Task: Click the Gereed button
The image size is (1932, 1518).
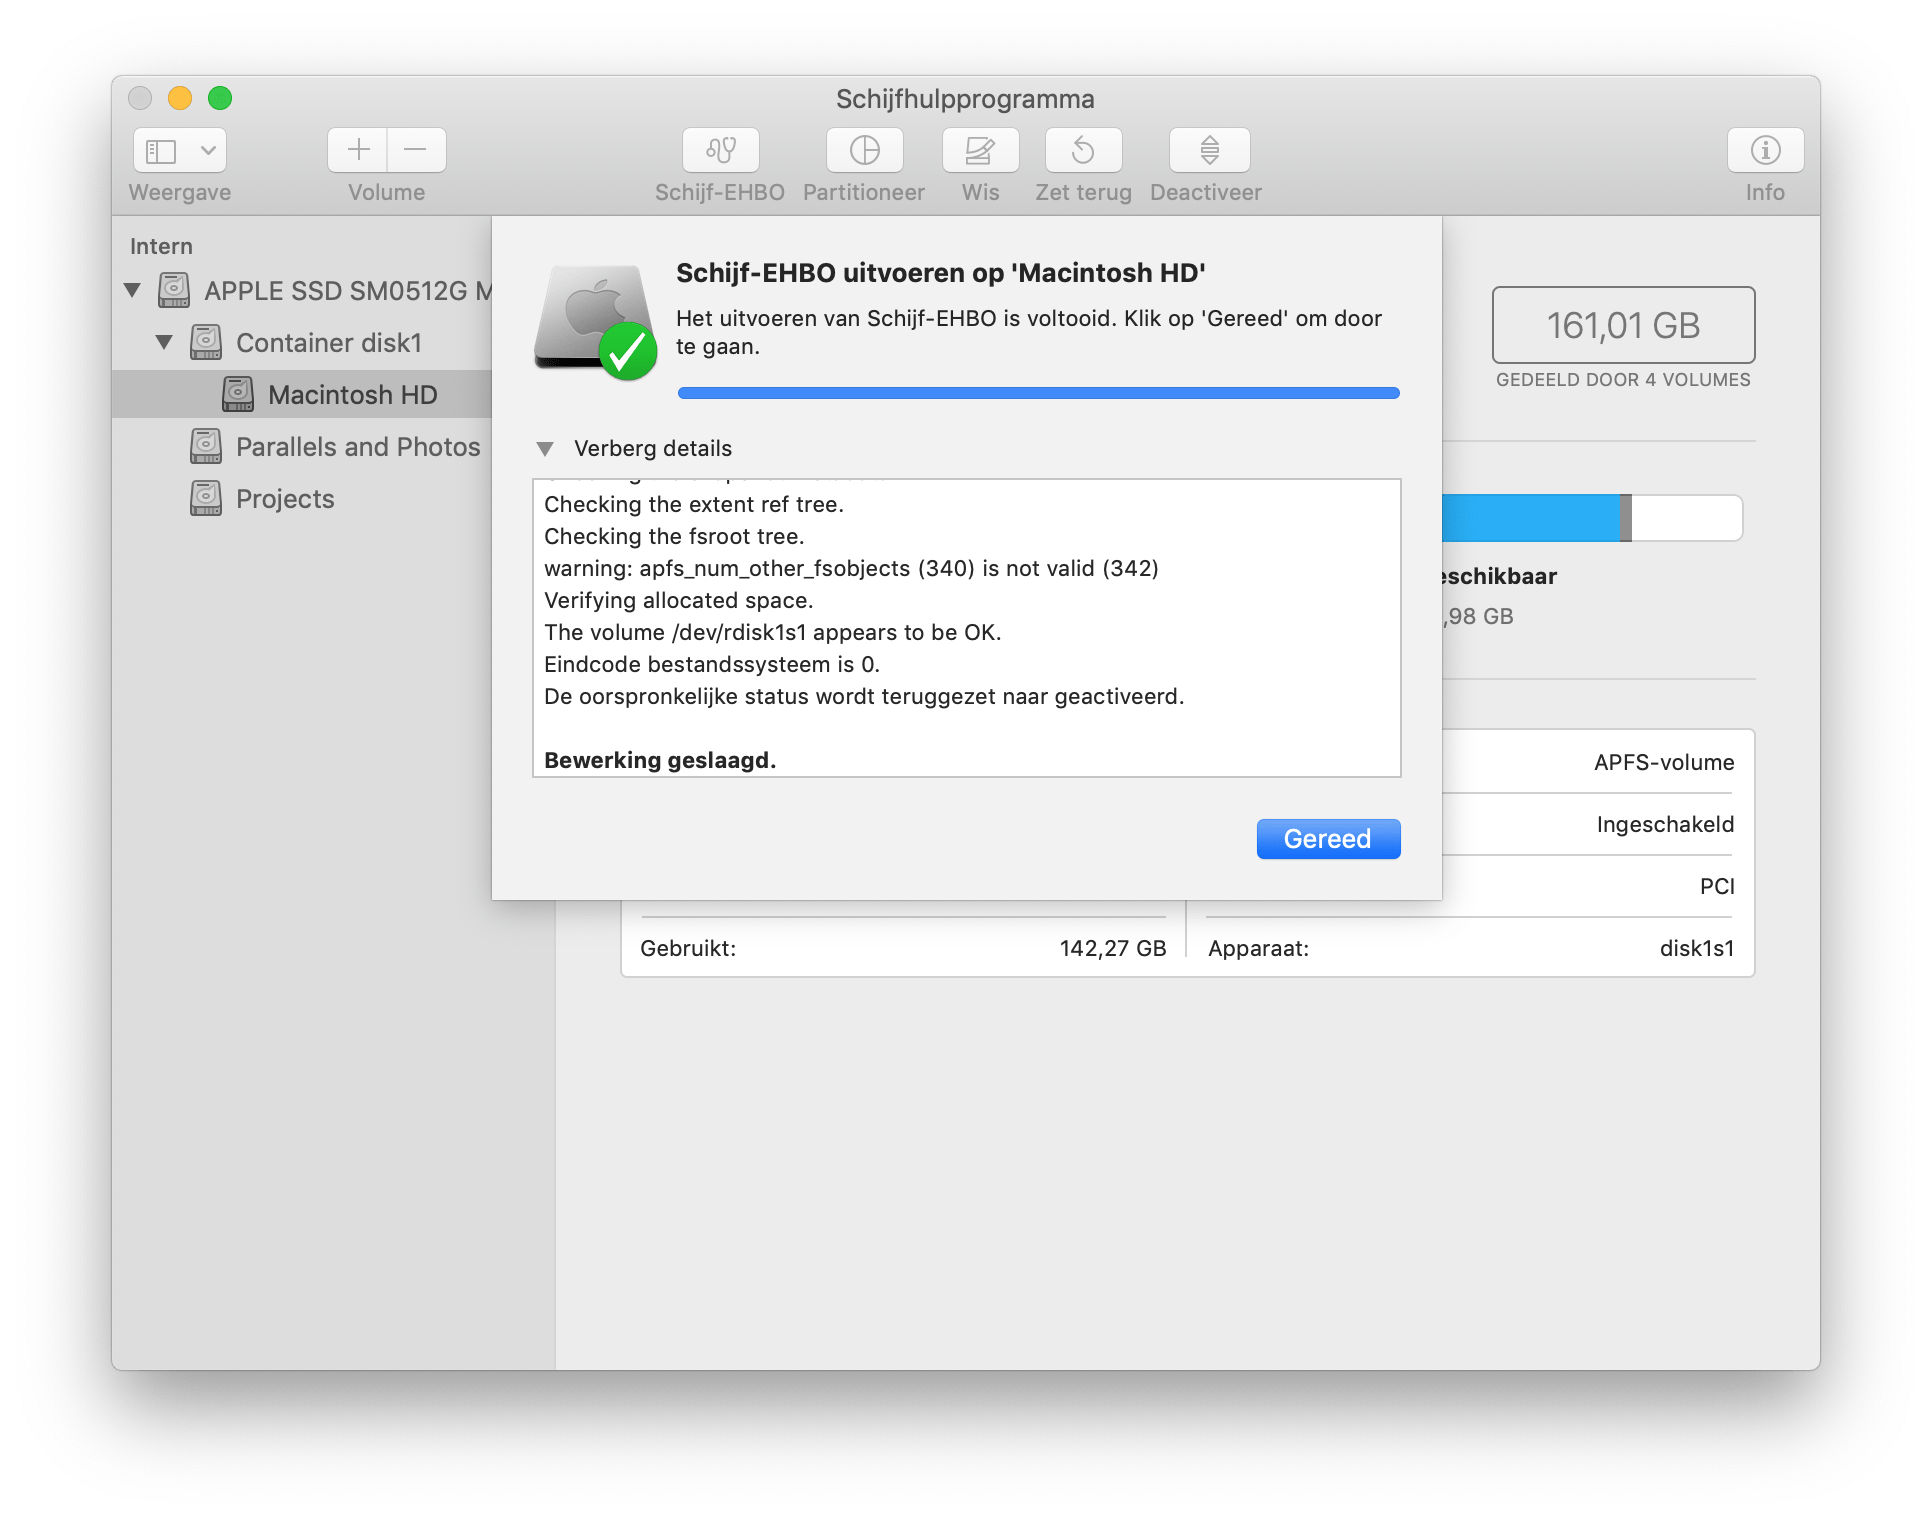Action: pos(1327,839)
